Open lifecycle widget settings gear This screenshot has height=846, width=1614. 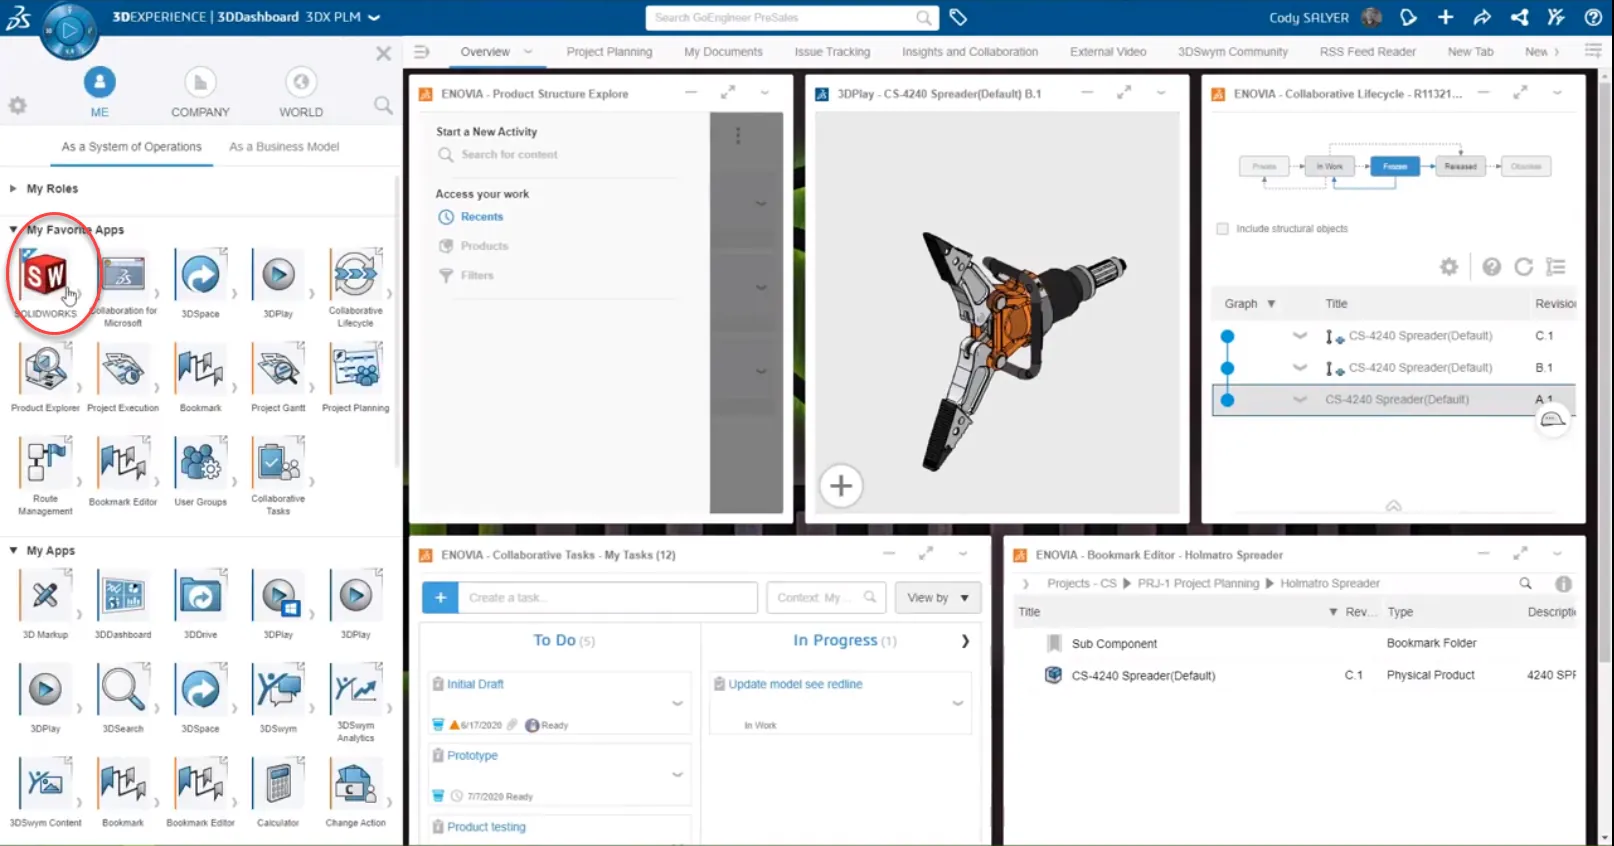[x=1448, y=267]
